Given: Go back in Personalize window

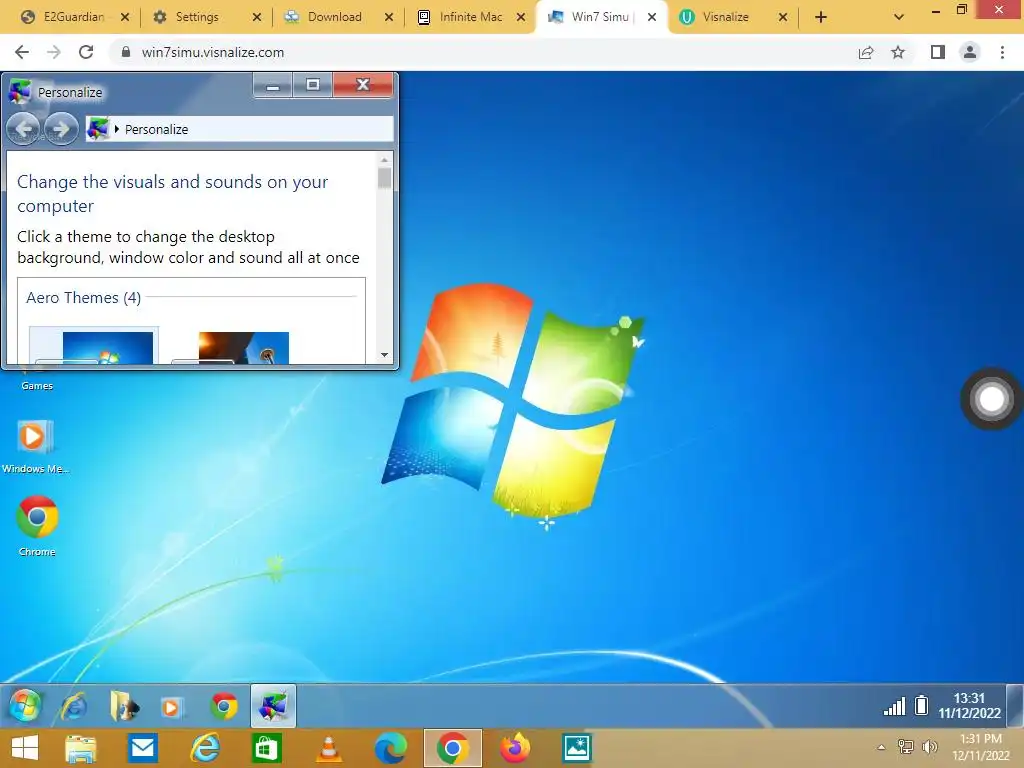Looking at the screenshot, I should click(x=23, y=129).
